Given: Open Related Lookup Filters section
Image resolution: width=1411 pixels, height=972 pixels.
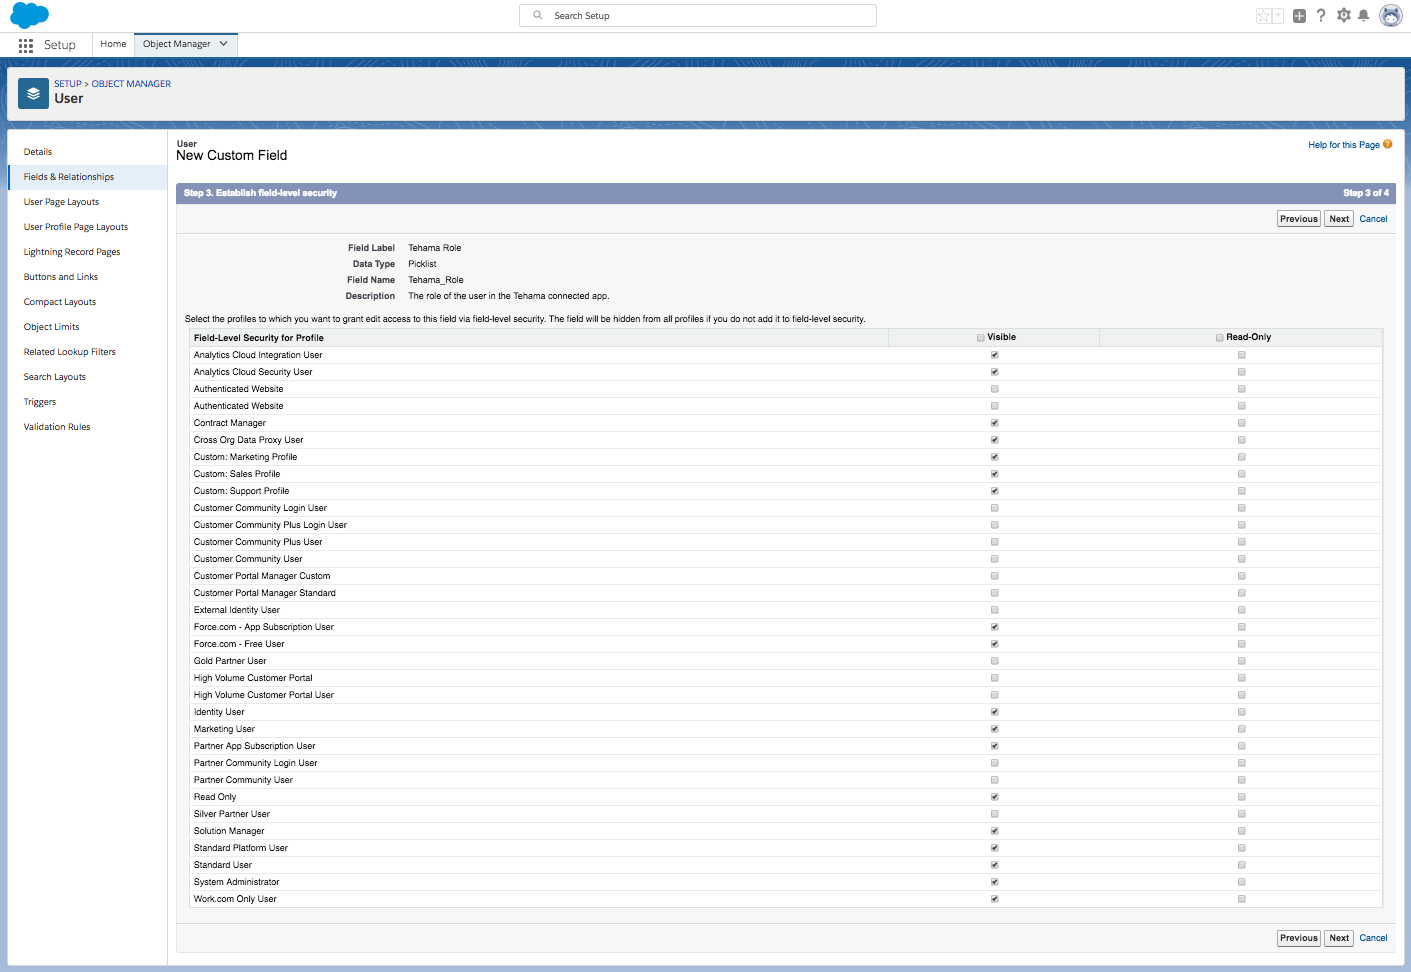Looking at the screenshot, I should (x=70, y=352).
